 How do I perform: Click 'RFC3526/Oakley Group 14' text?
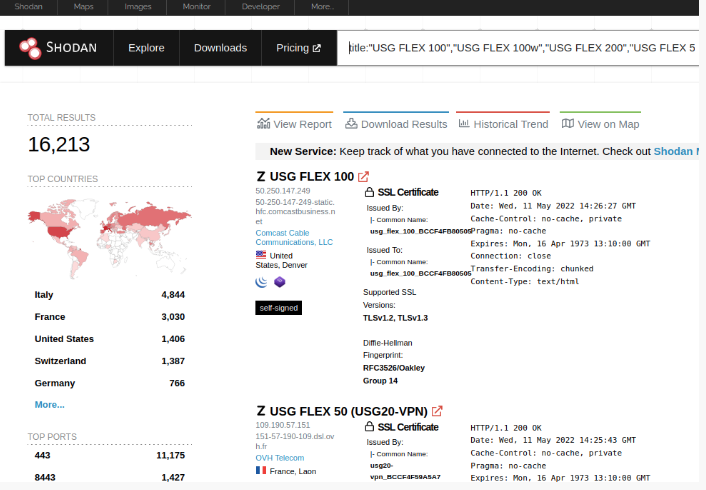click(x=394, y=374)
